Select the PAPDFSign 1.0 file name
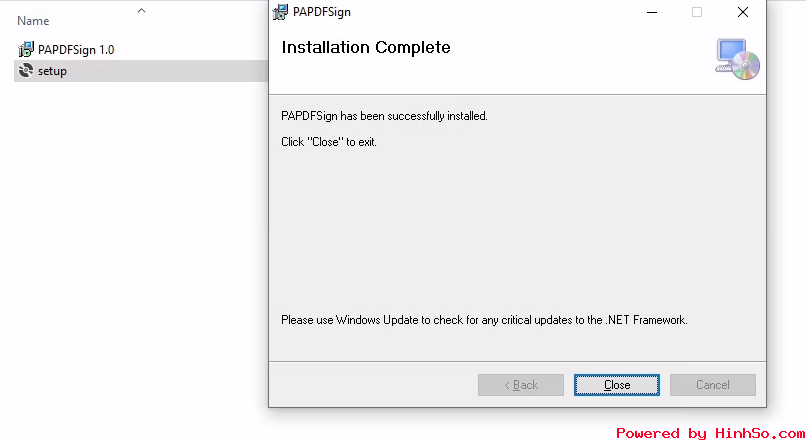Screen dimensions: 806x440 [76, 50]
